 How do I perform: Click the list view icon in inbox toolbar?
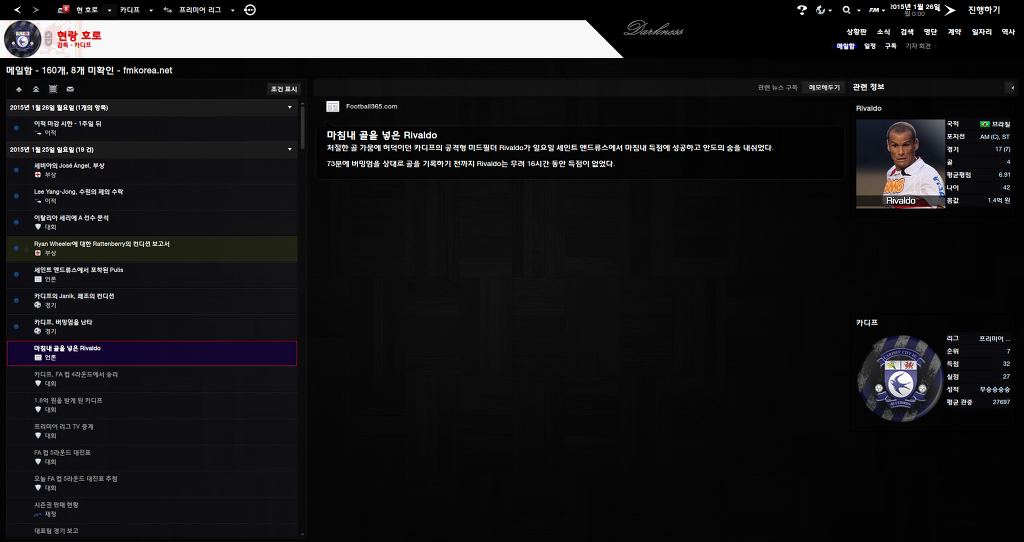pos(53,89)
